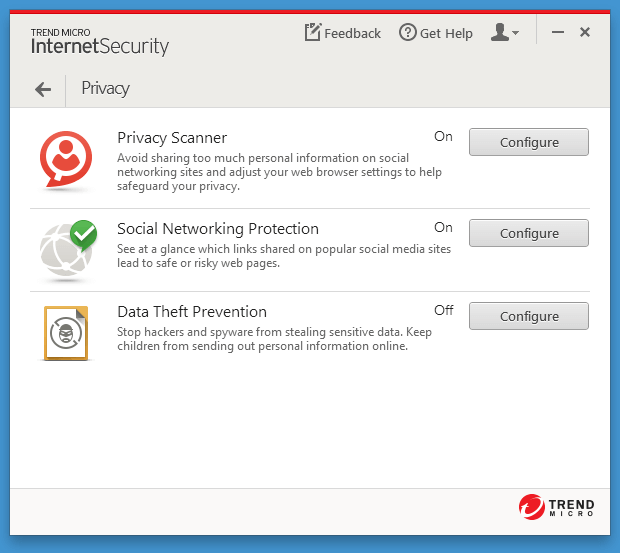Click the Privacy page heading
This screenshot has width=620, height=553.
click(106, 89)
